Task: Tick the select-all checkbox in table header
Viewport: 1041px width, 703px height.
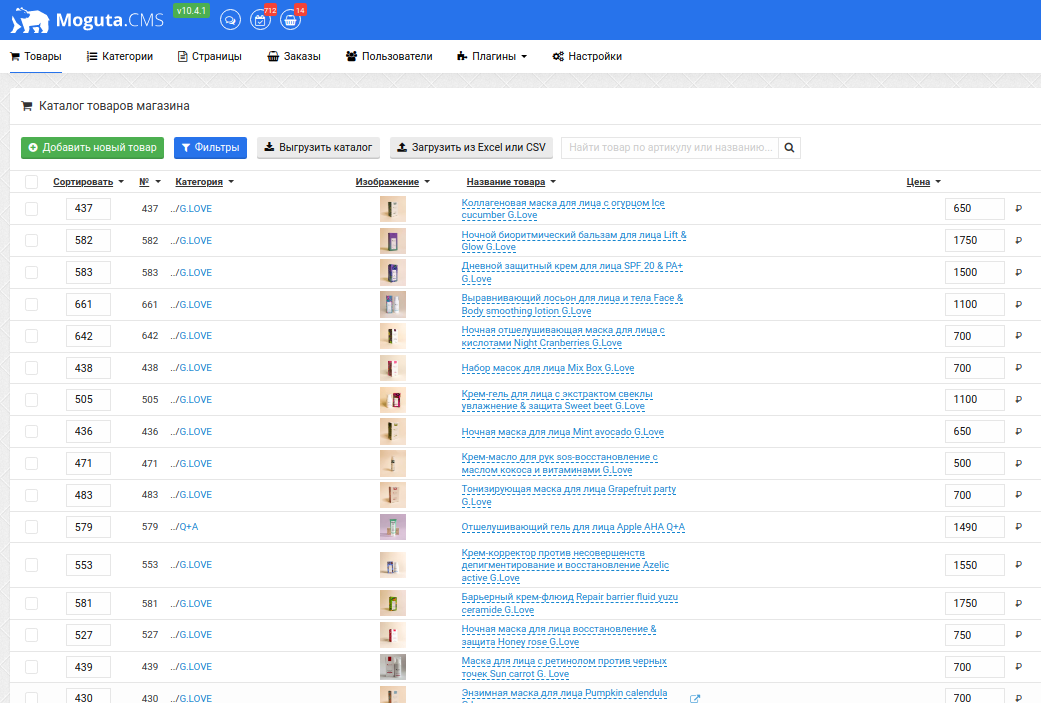Action: pyautogui.click(x=31, y=182)
